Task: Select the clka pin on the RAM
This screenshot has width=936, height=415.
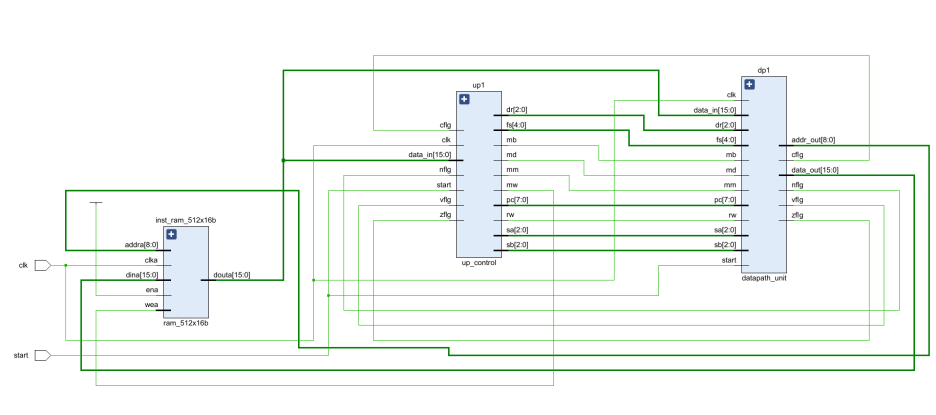Action: point(151,260)
